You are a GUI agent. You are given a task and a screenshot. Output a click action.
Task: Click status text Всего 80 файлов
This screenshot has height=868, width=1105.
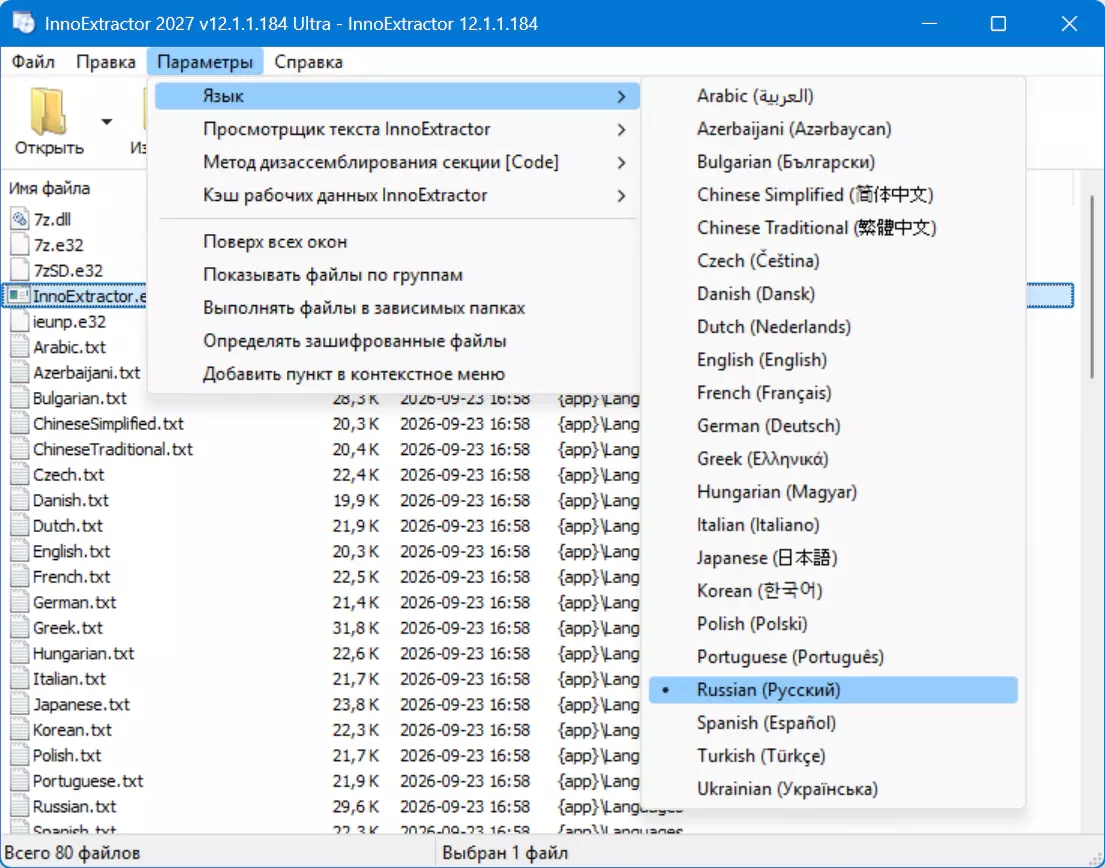[x=72, y=852]
